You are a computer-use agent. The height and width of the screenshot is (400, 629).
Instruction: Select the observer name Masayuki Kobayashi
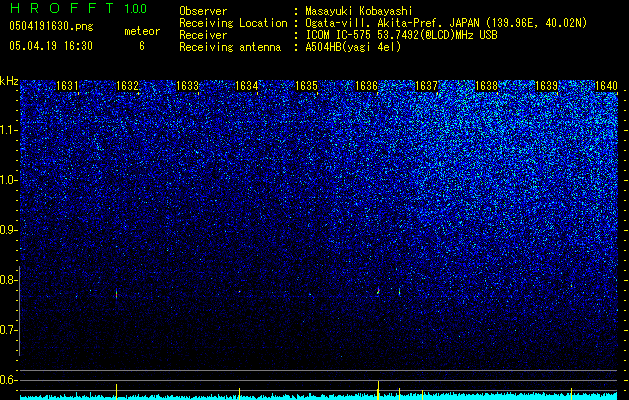(359, 11)
